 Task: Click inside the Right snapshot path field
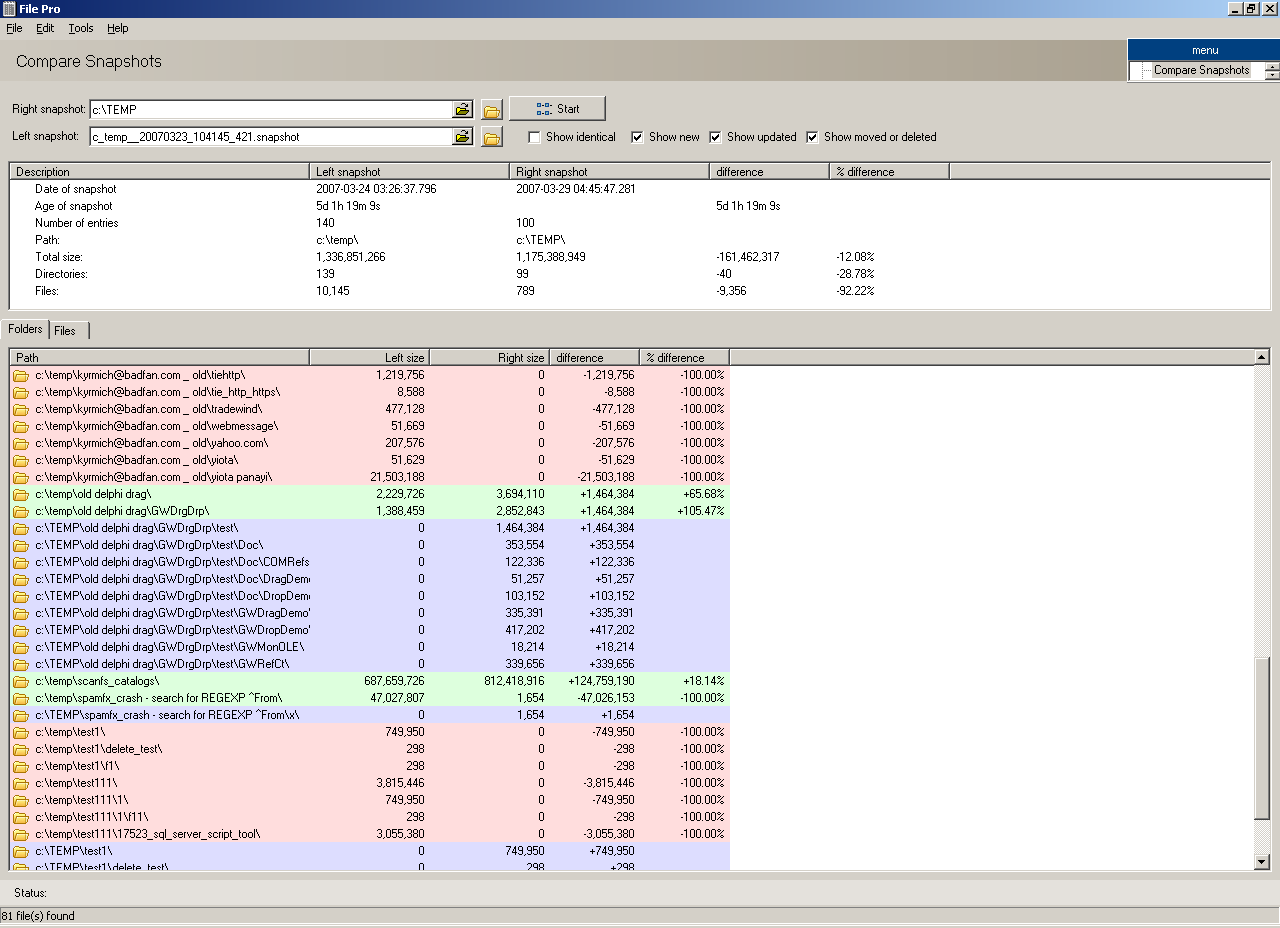[270, 108]
